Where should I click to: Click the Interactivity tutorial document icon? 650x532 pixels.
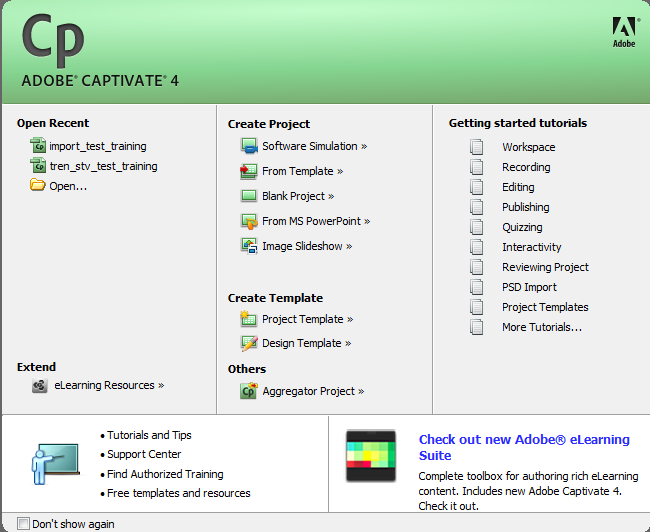tap(476, 247)
